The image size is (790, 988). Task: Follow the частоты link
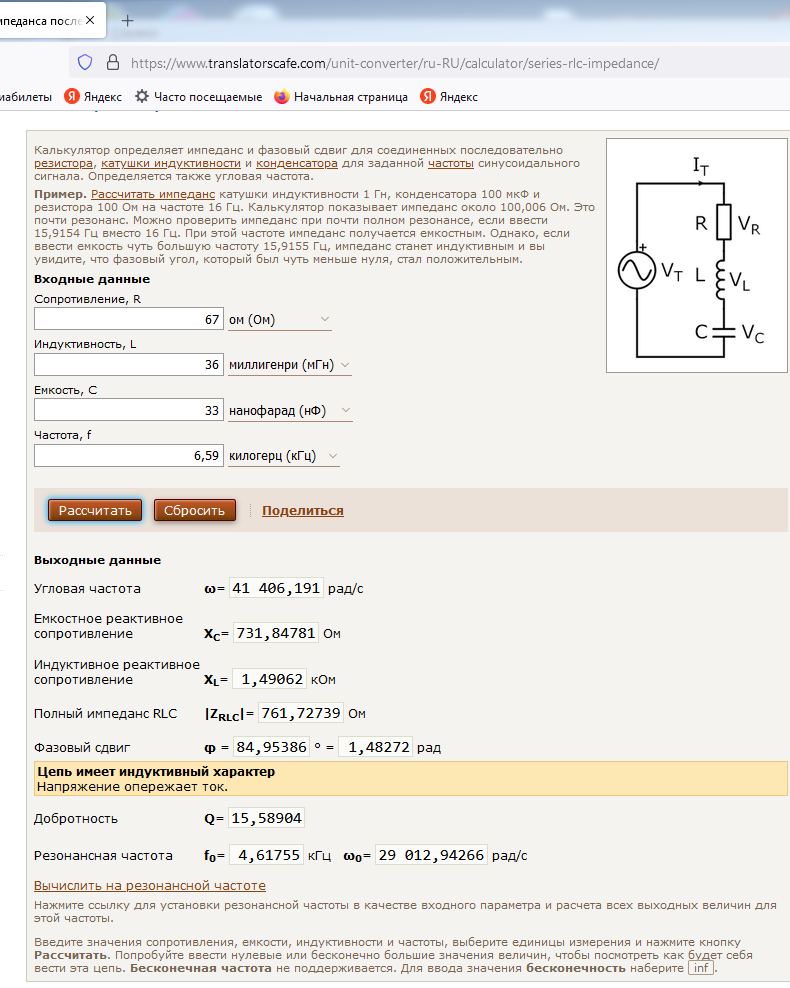point(450,163)
